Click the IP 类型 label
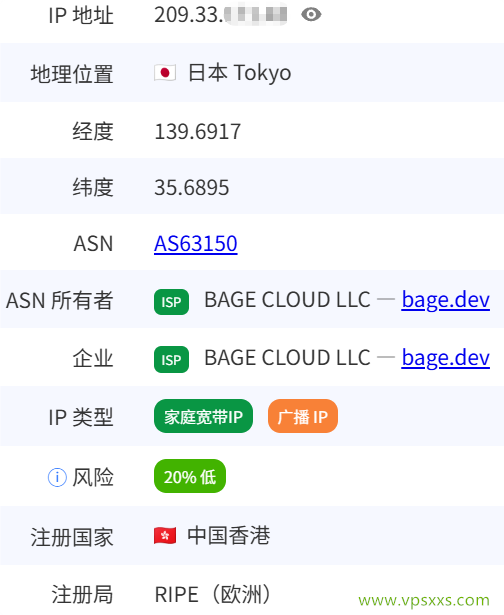 click(x=81, y=417)
